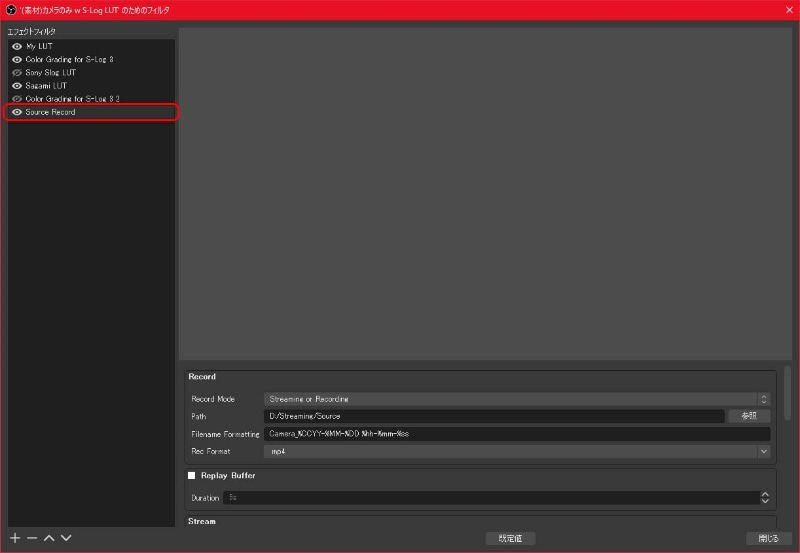Open the Rec Format mp4 dropdown
This screenshot has width=800, height=553.
pyautogui.click(x=516, y=451)
